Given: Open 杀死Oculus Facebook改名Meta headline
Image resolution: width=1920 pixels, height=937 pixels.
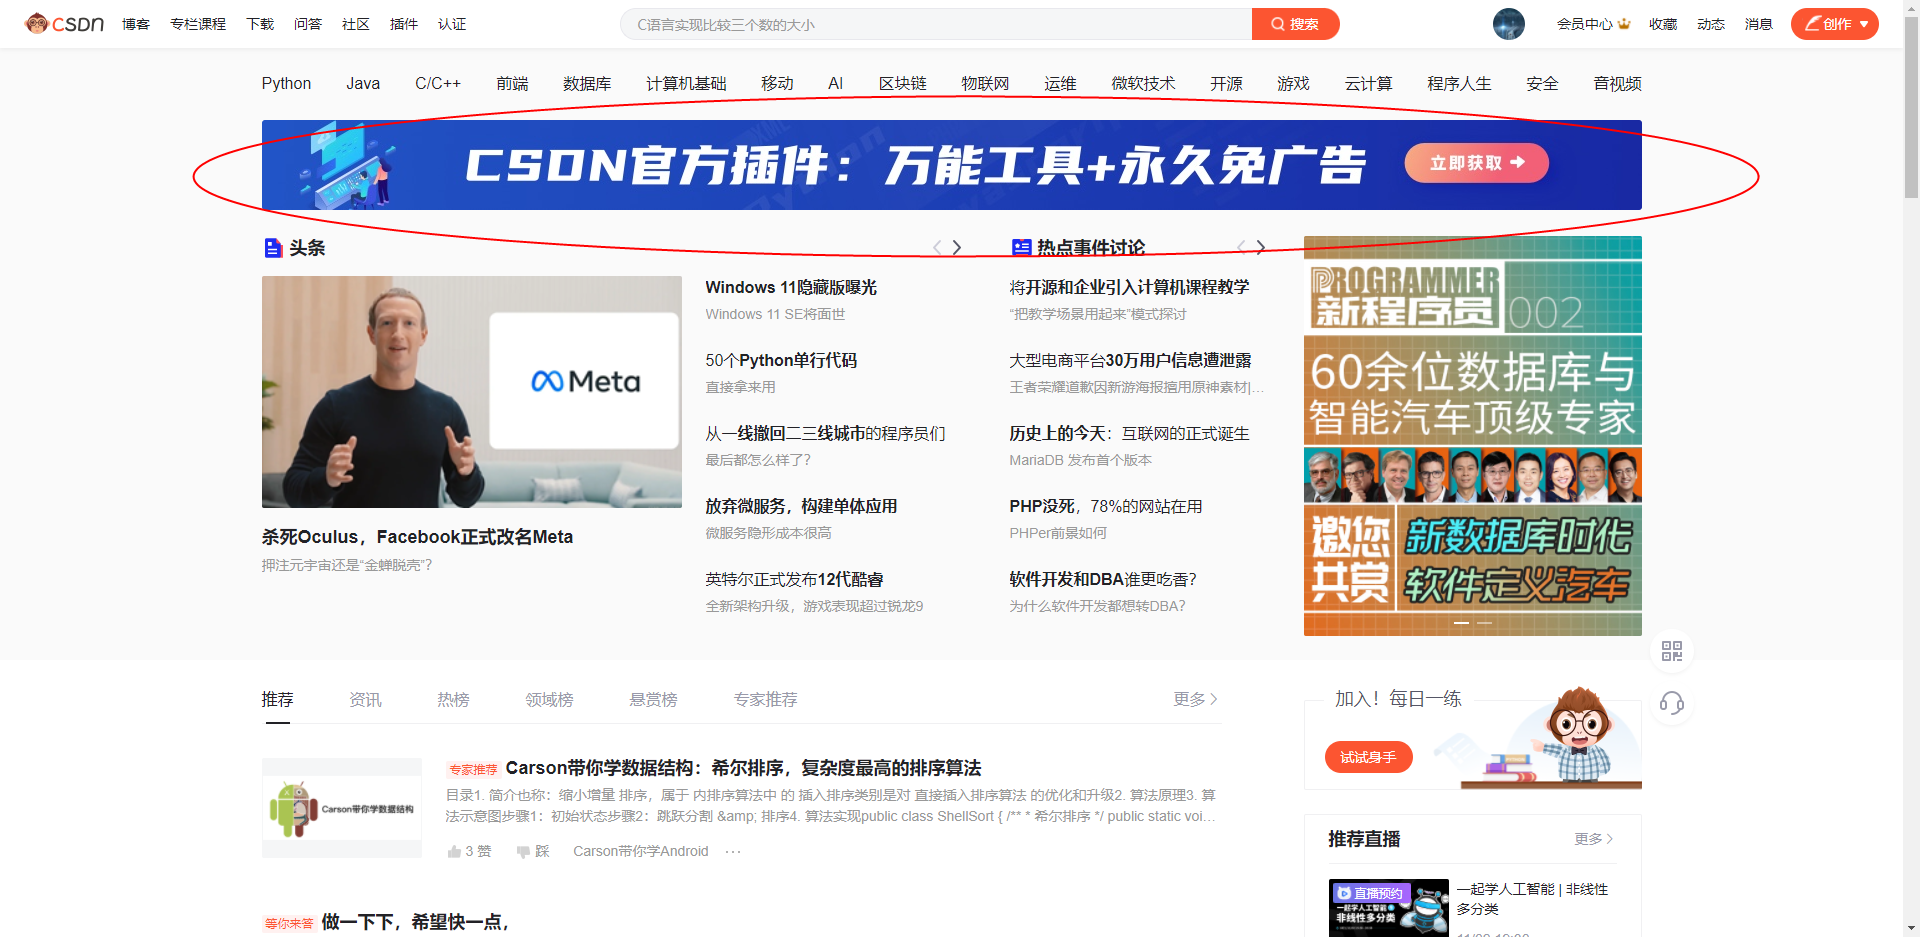Looking at the screenshot, I should click(417, 537).
